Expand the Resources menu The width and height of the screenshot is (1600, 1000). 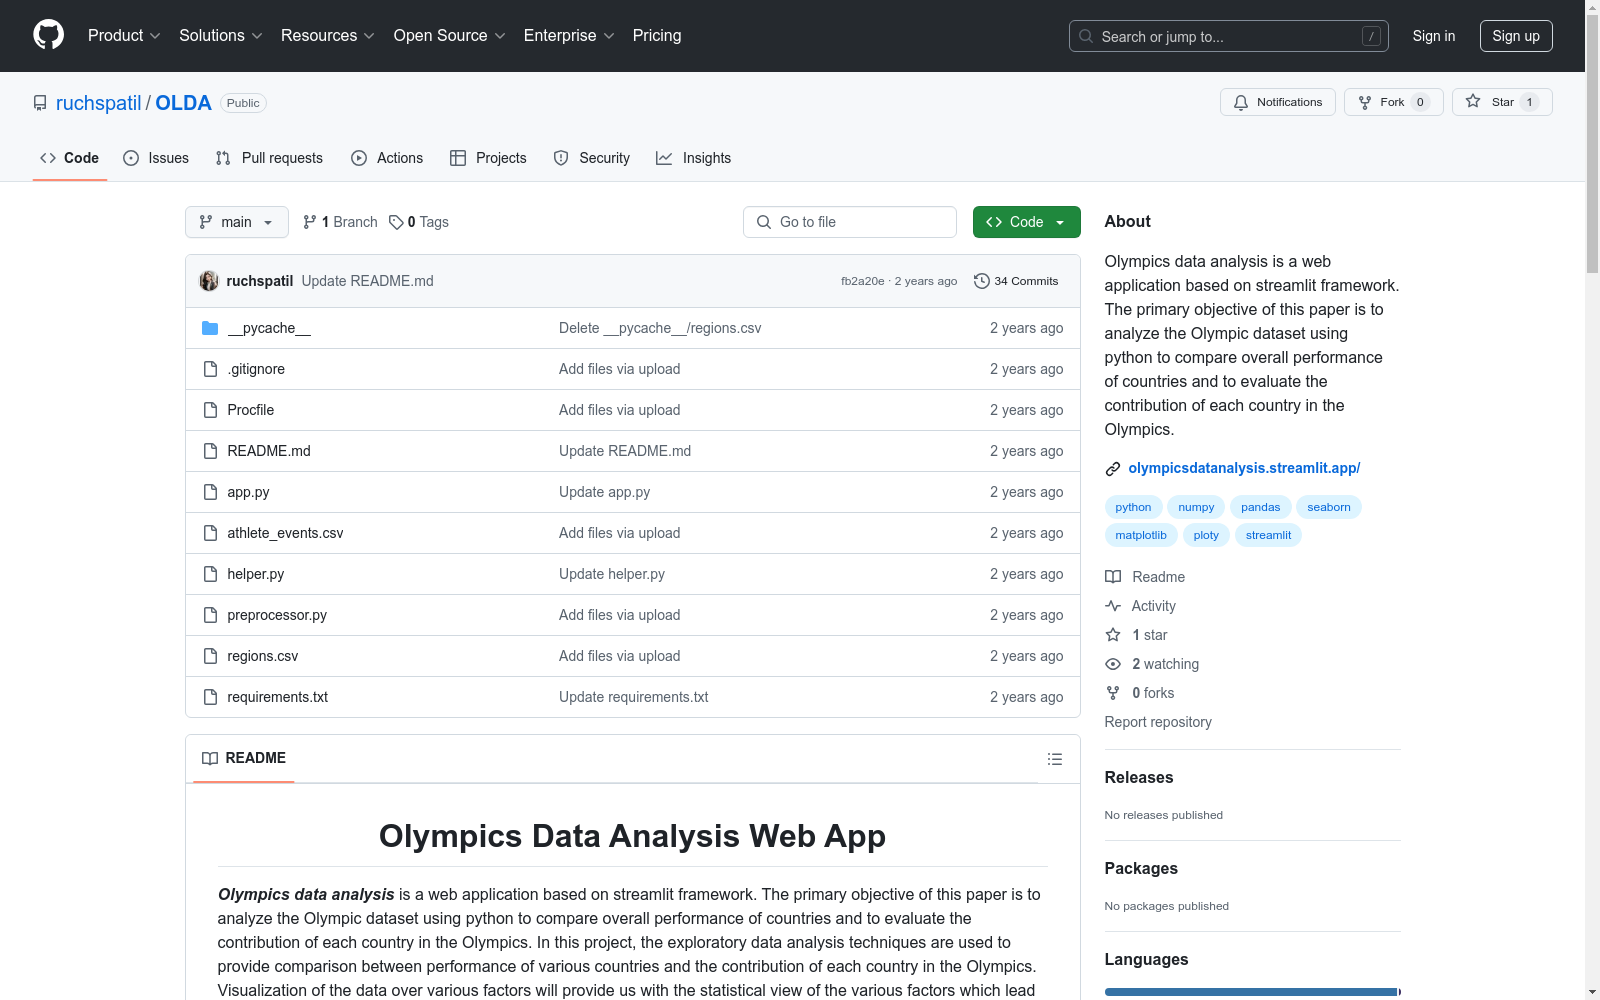[328, 36]
